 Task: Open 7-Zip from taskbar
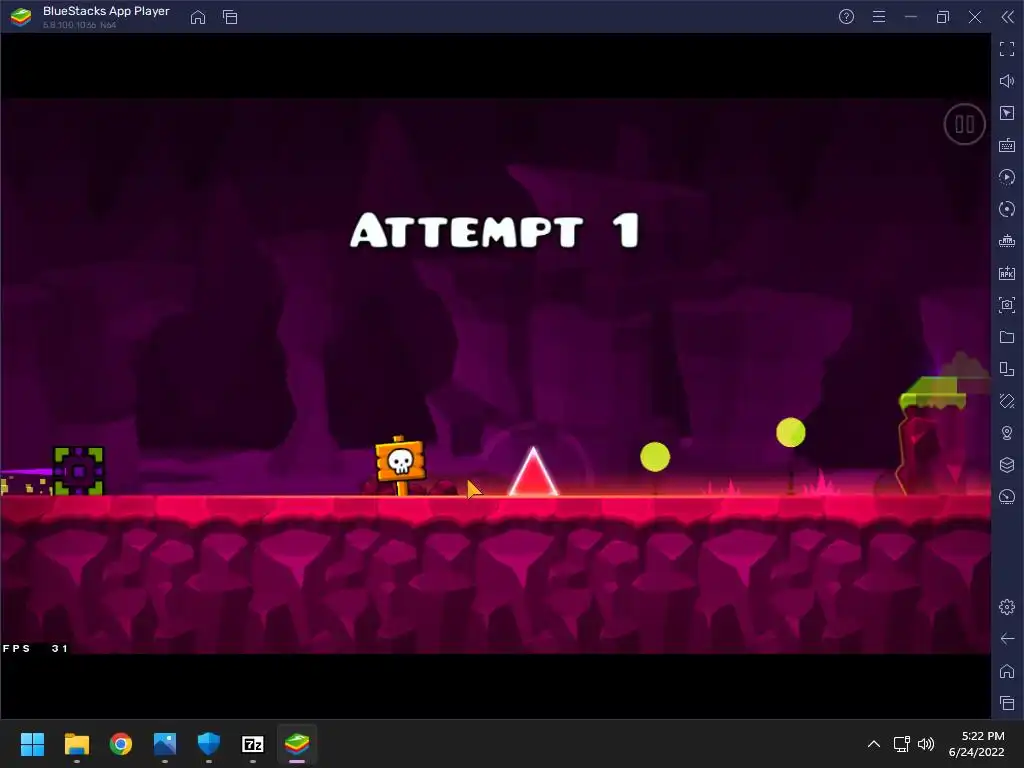[253, 744]
